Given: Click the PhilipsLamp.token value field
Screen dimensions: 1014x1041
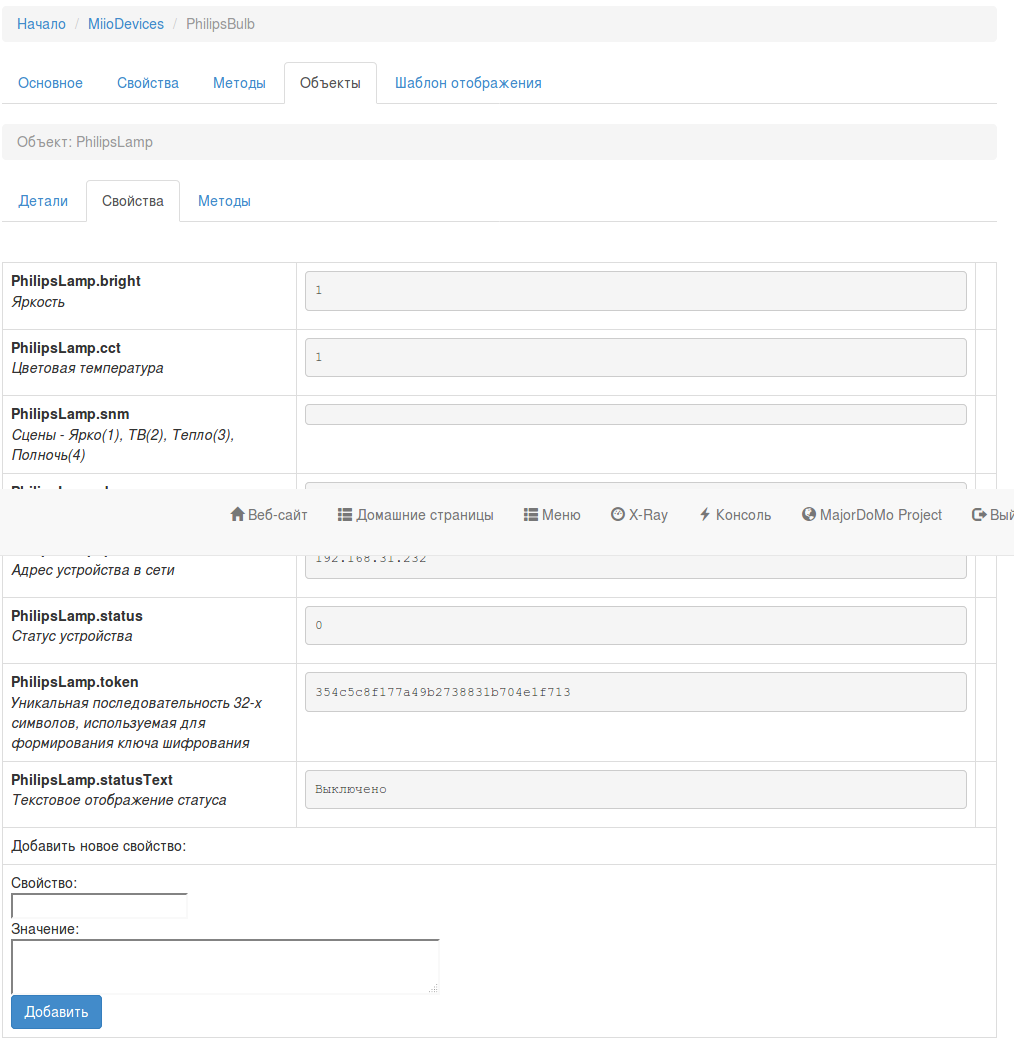Looking at the screenshot, I should [635, 692].
